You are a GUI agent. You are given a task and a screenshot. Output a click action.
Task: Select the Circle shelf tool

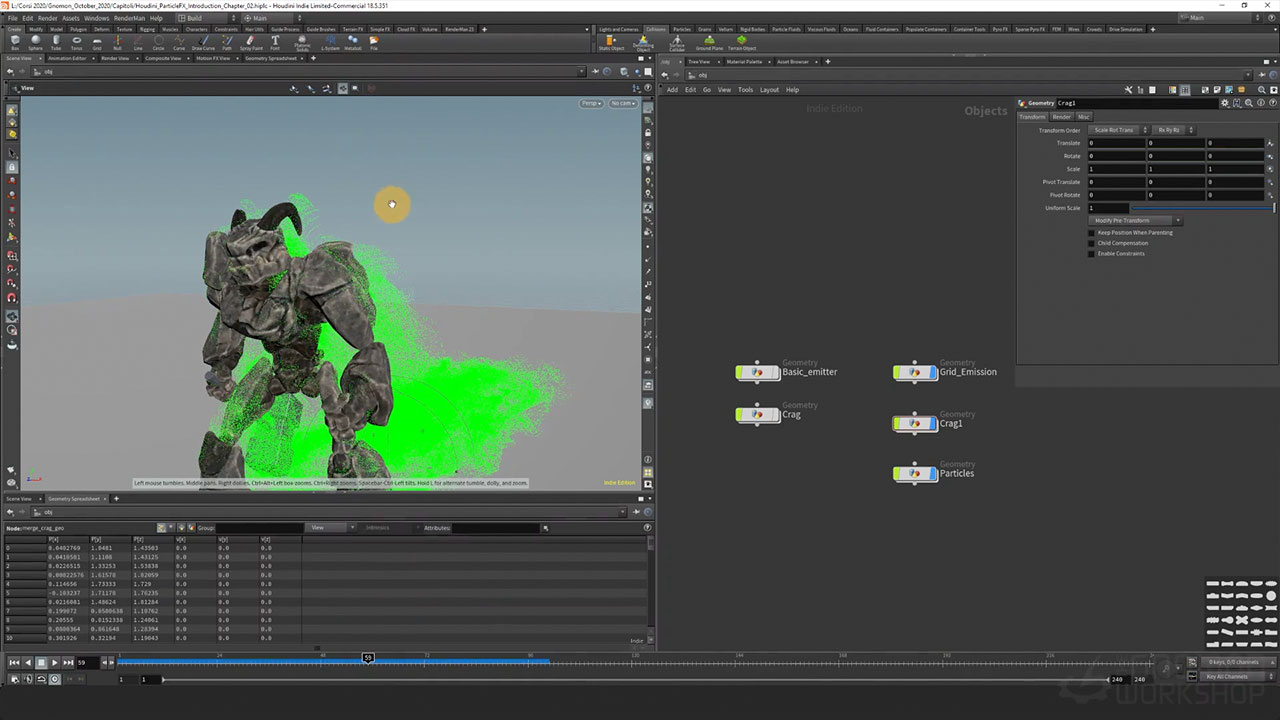158,42
